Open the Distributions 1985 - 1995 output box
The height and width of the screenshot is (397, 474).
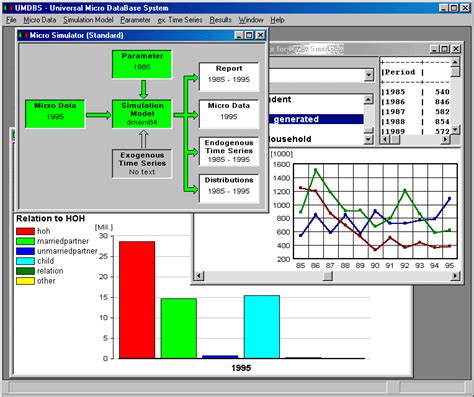[x=229, y=188]
